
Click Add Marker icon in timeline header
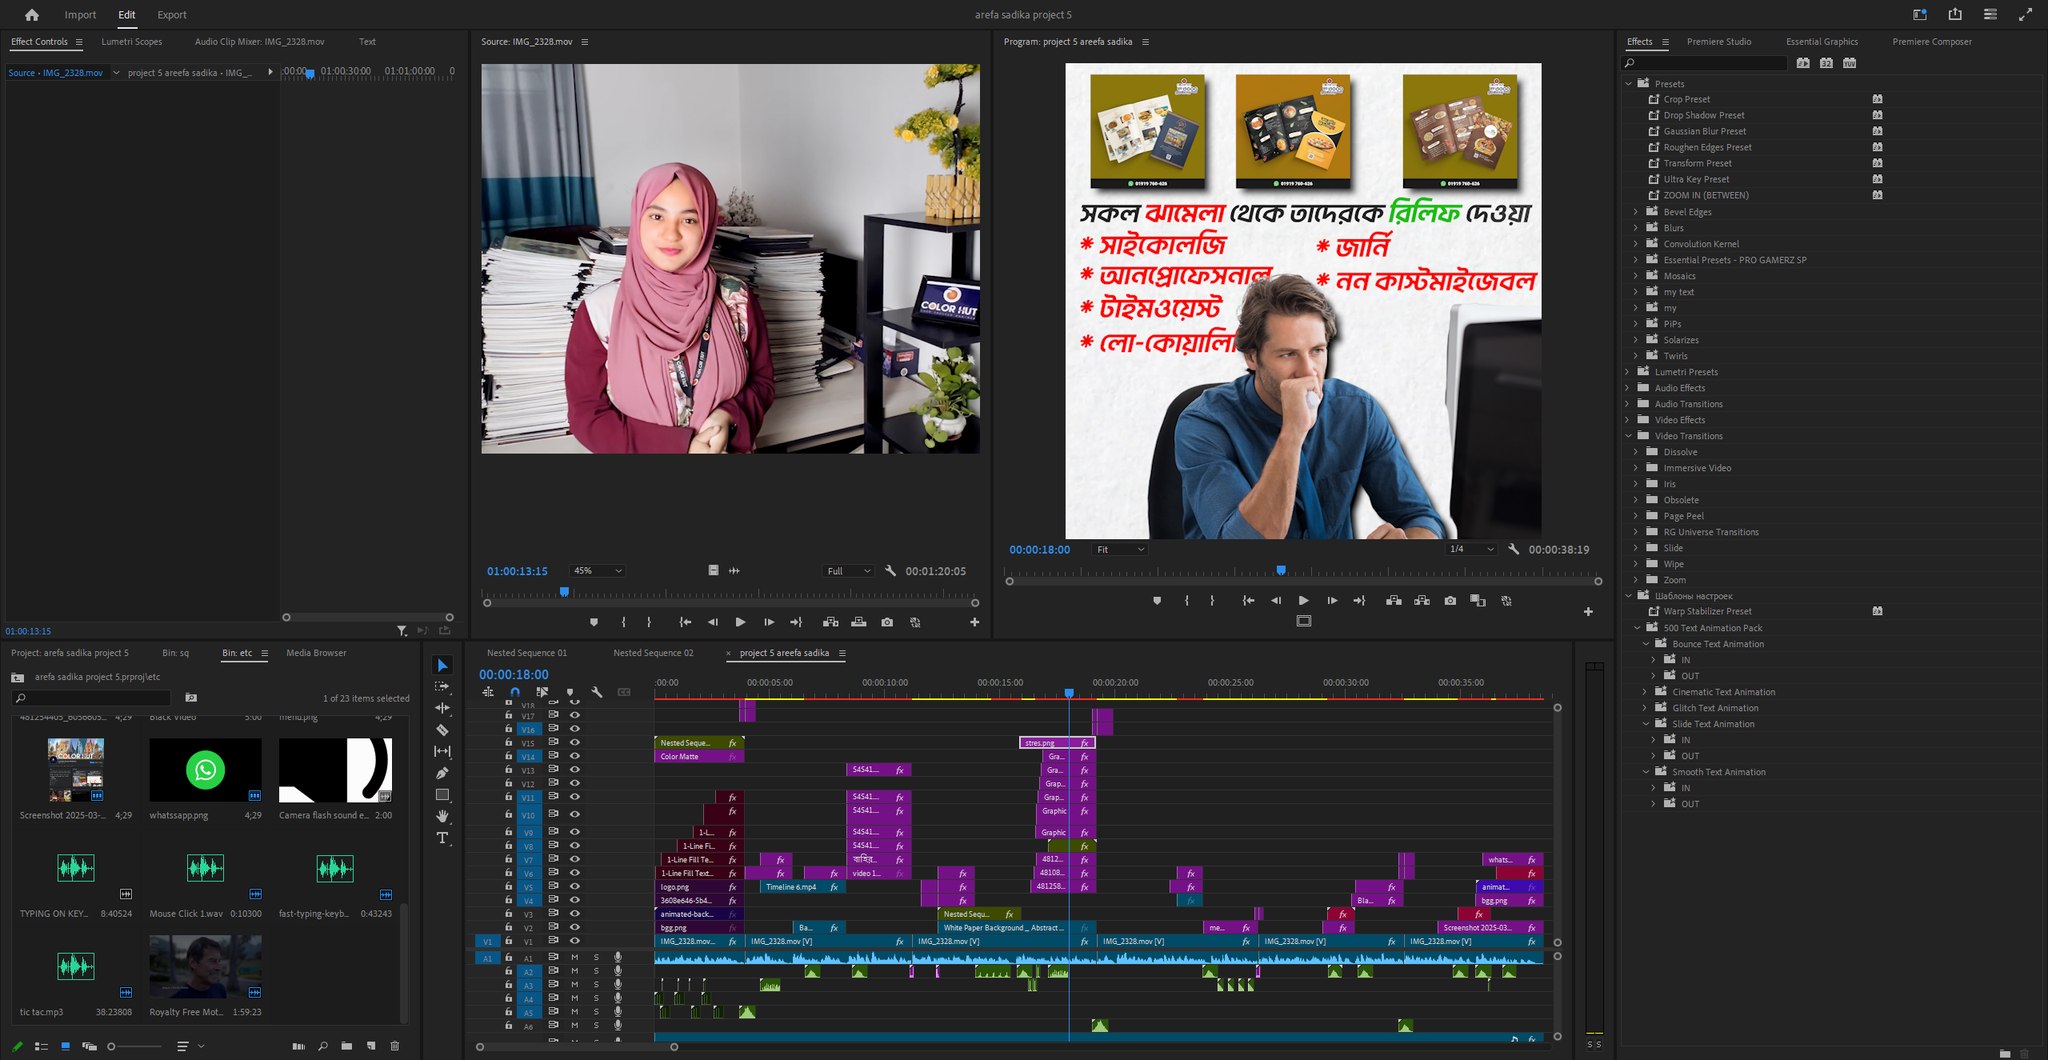pos(570,692)
